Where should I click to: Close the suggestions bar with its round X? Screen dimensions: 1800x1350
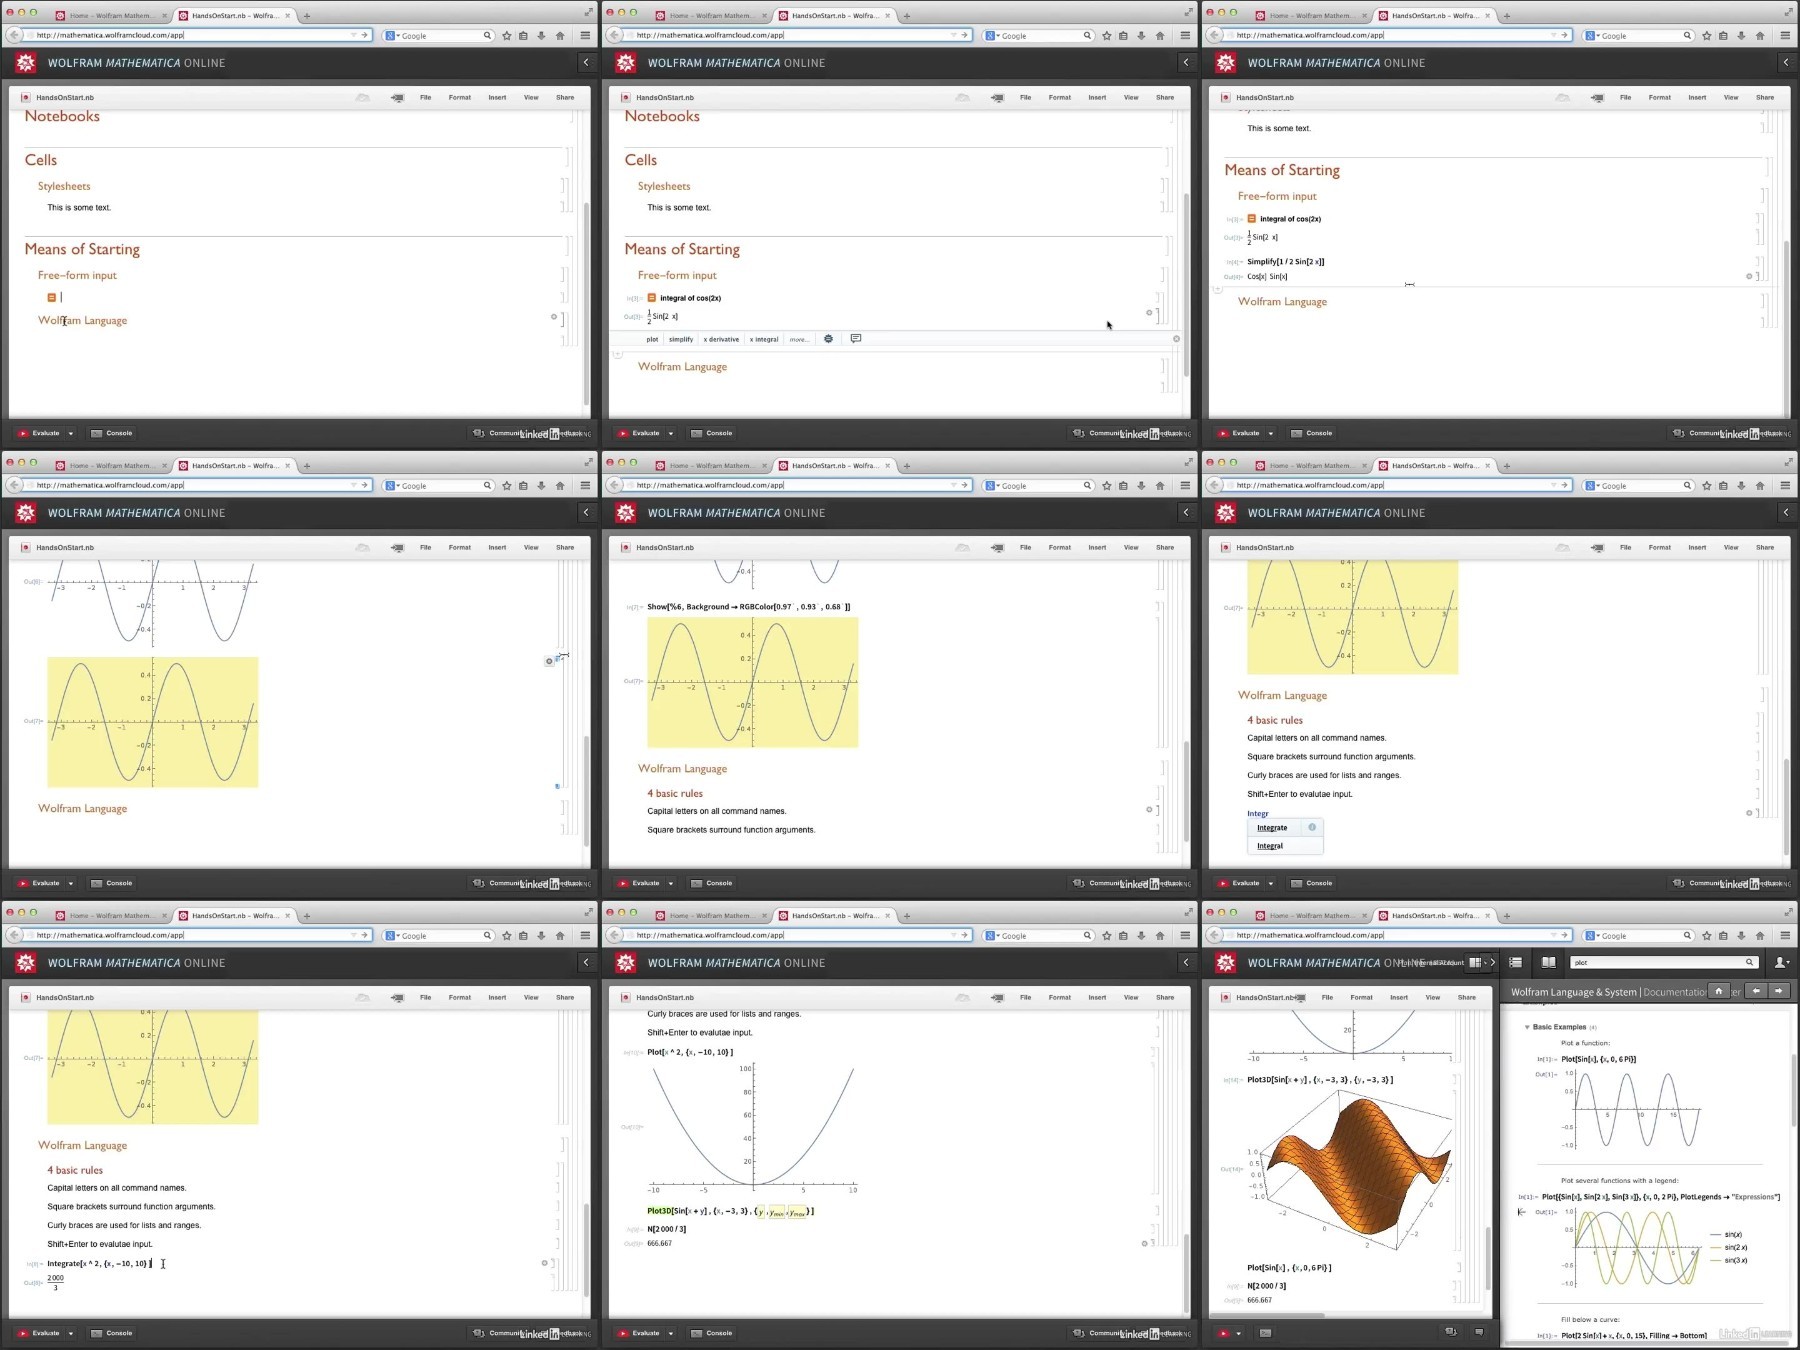(1176, 339)
